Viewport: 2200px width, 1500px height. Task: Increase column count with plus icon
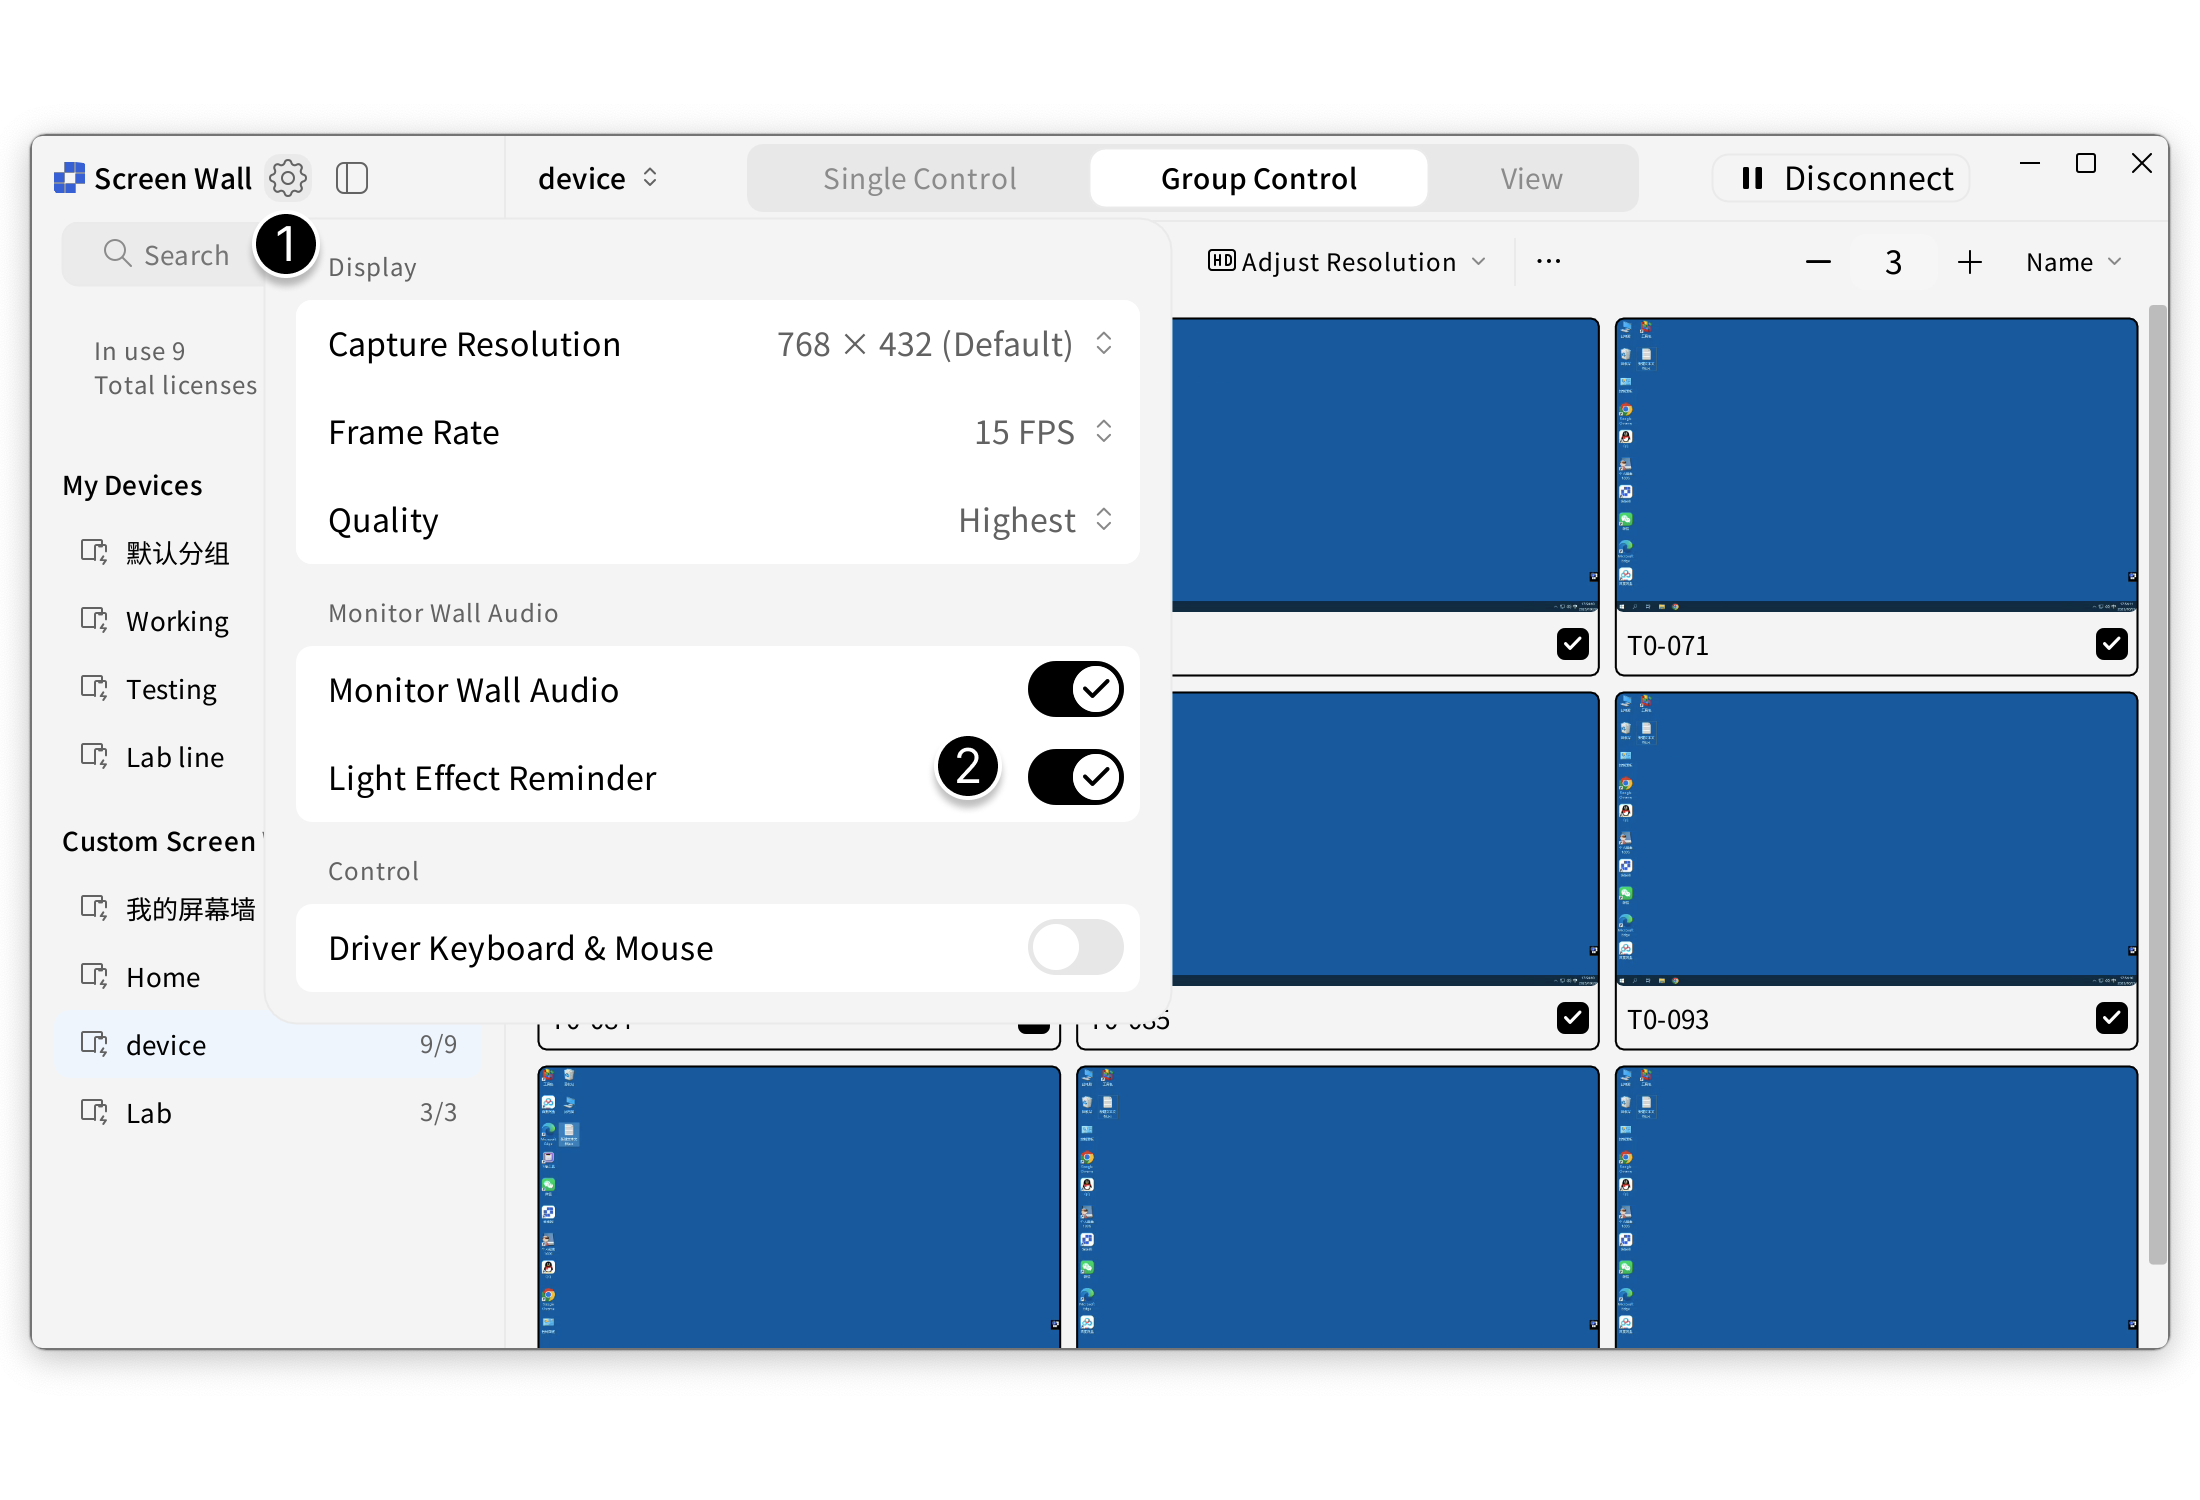pos(1969,262)
